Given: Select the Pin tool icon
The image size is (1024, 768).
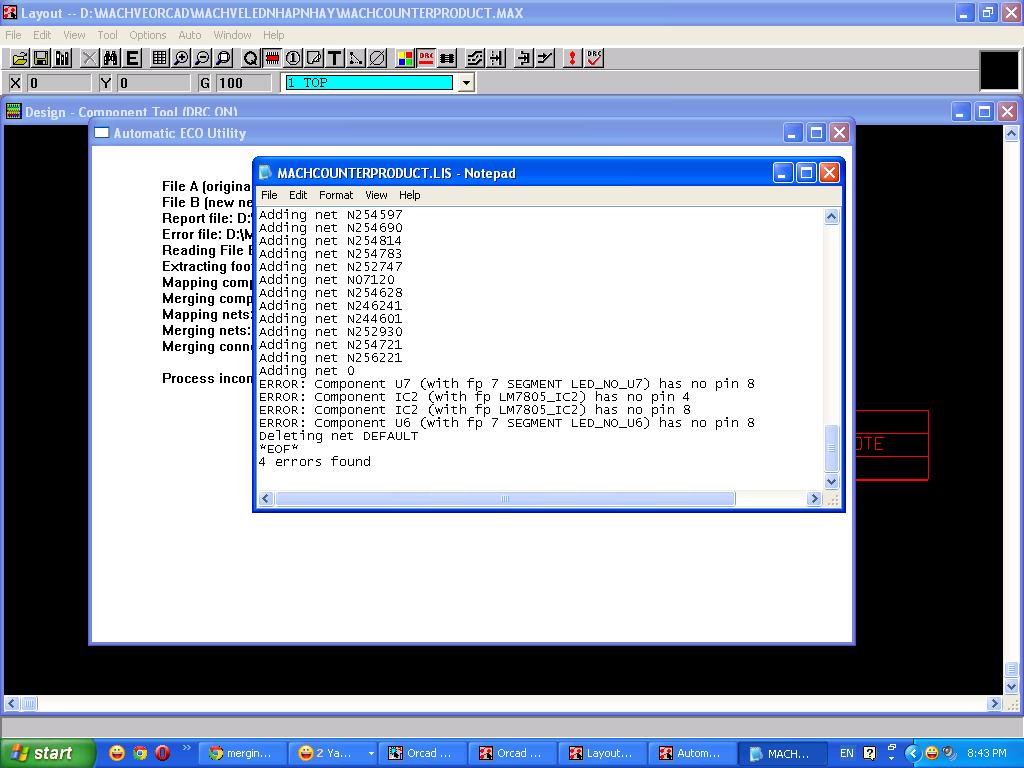Looking at the screenshot, I should pyautogui.click(x=293, y=59).
